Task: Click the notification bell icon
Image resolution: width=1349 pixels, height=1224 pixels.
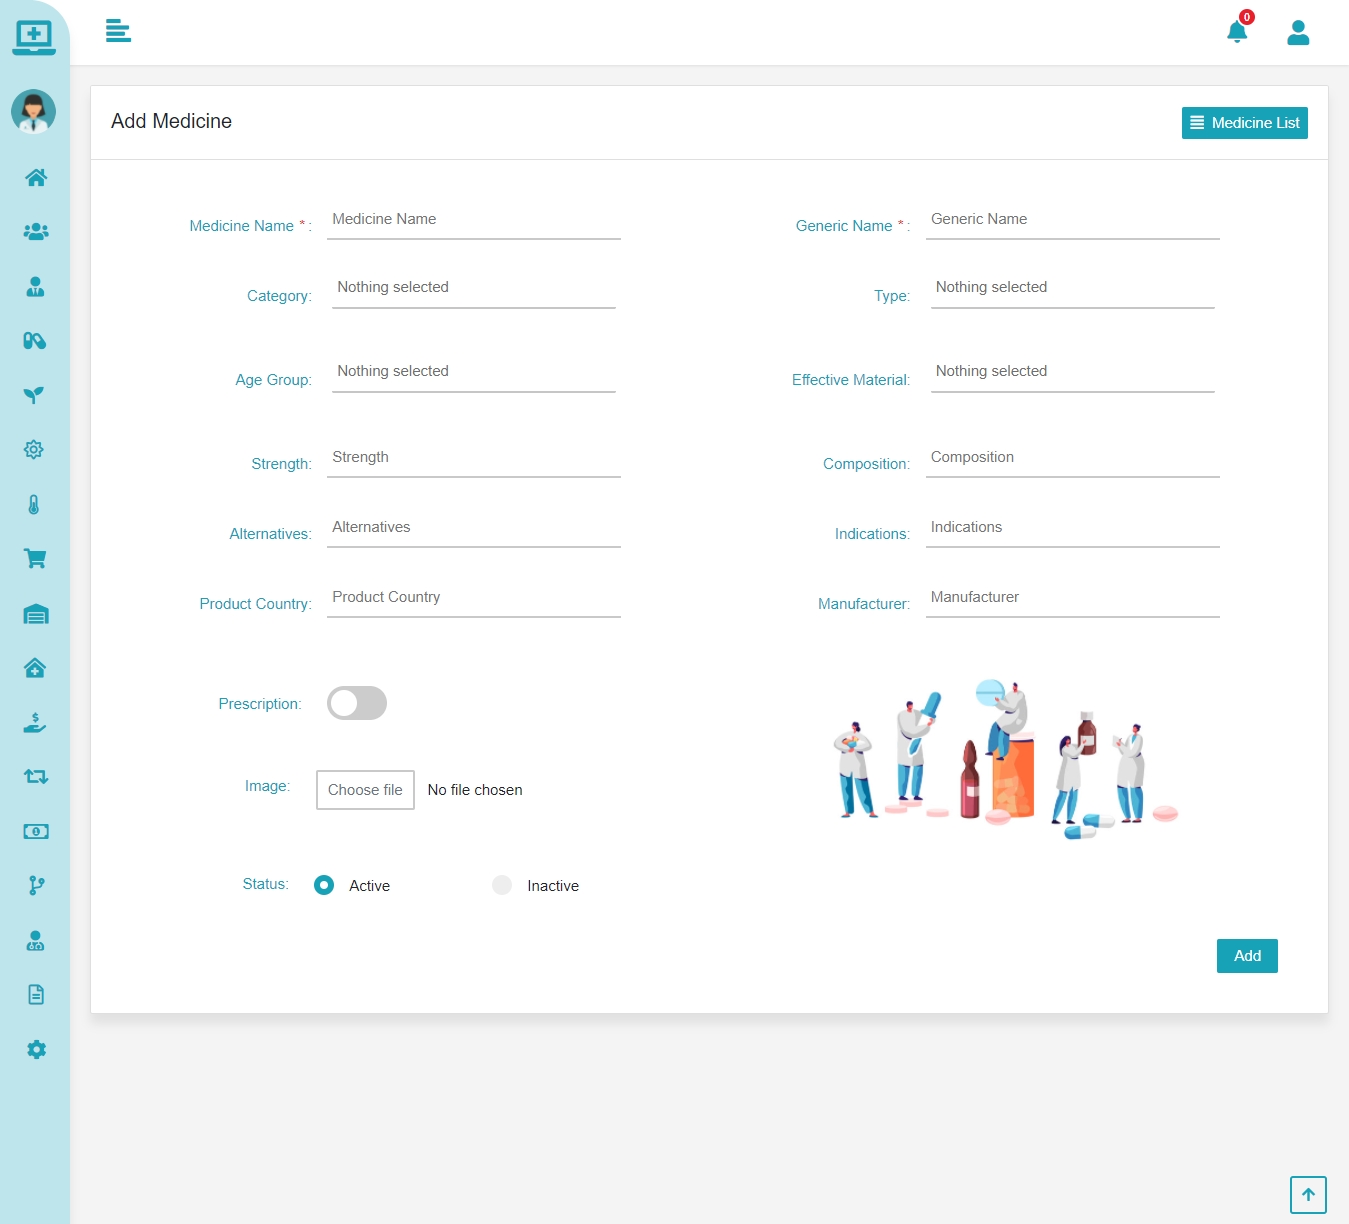Action: pyautogui.click(x=1237, y=32)
